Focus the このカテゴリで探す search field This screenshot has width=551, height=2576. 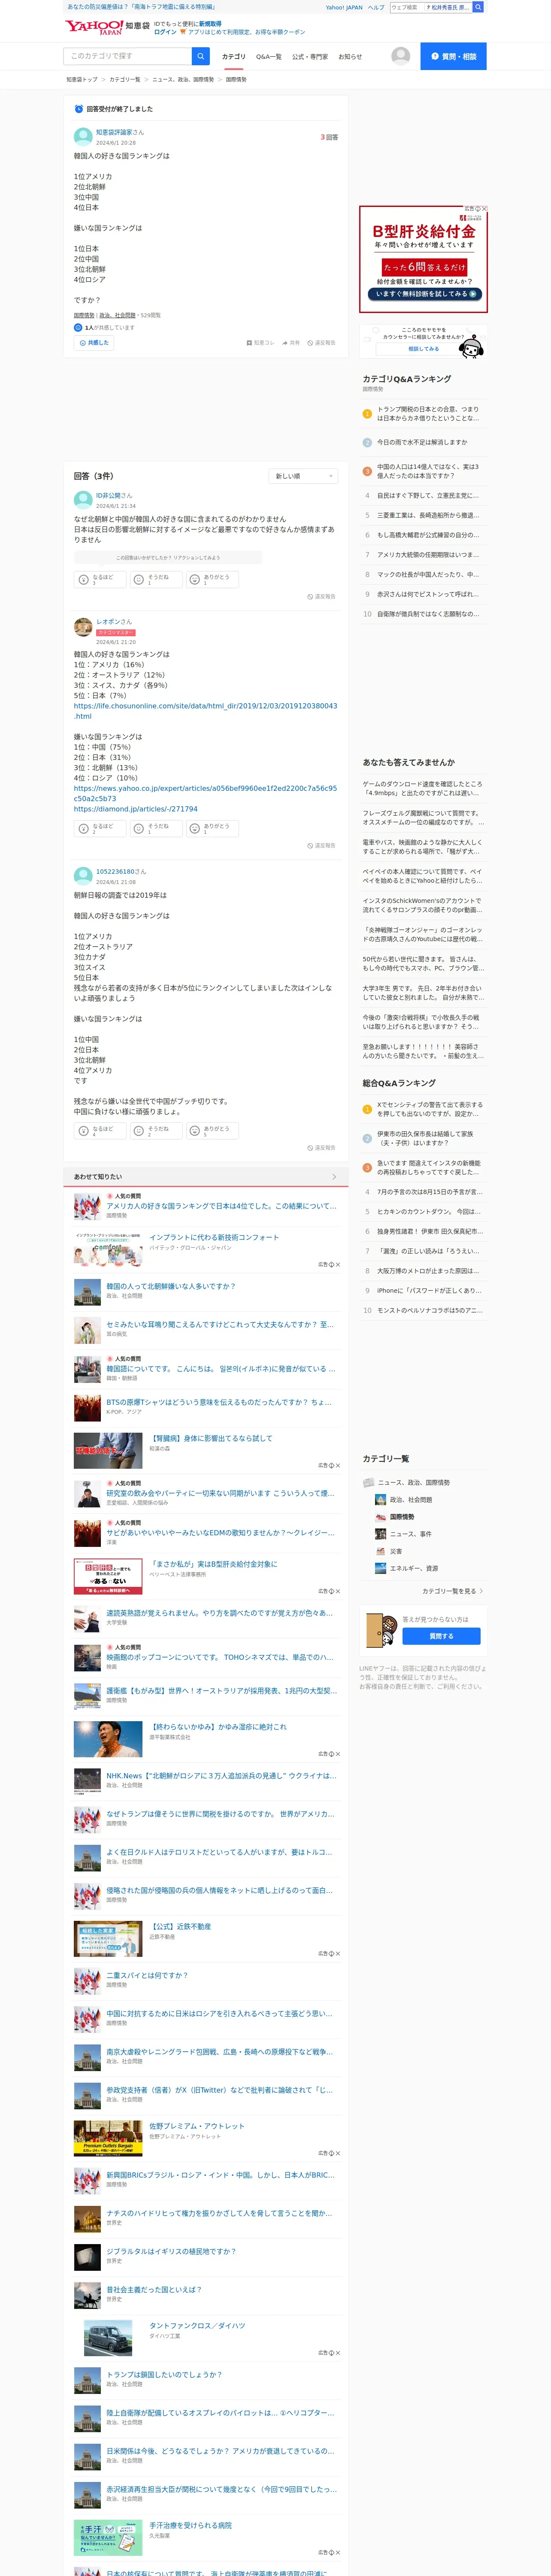point(128,56)
